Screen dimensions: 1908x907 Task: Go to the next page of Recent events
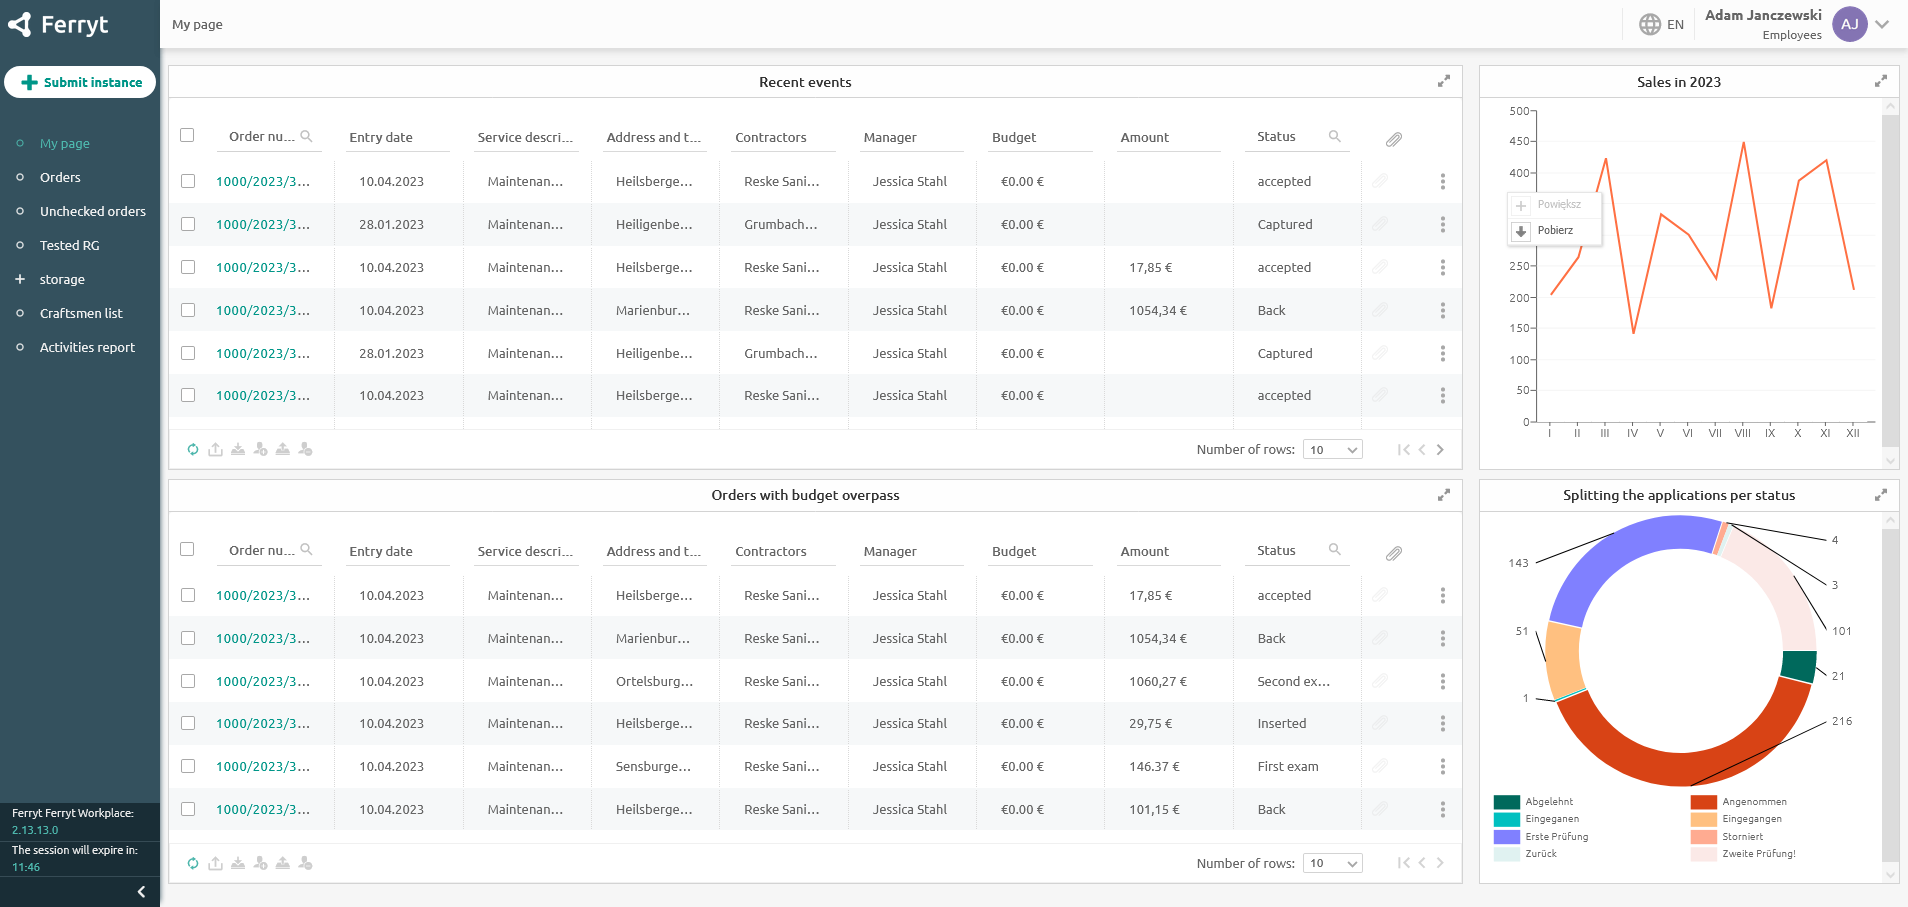(x=1441, y=449)
